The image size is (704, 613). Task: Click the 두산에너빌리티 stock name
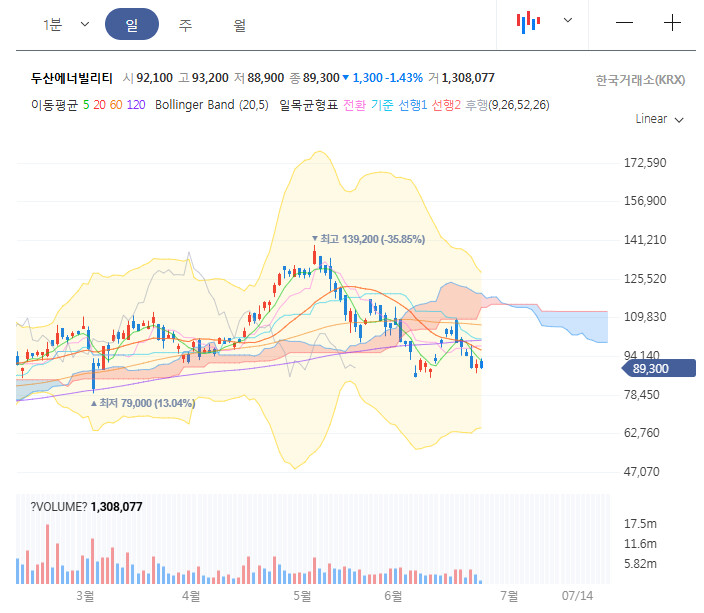71,78
